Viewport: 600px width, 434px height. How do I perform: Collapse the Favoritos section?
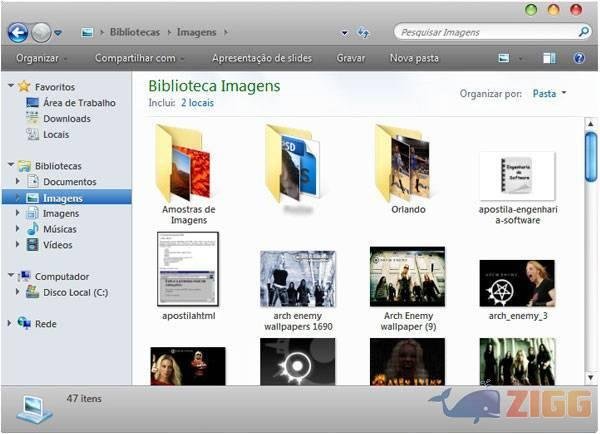[x=10, y=87]
